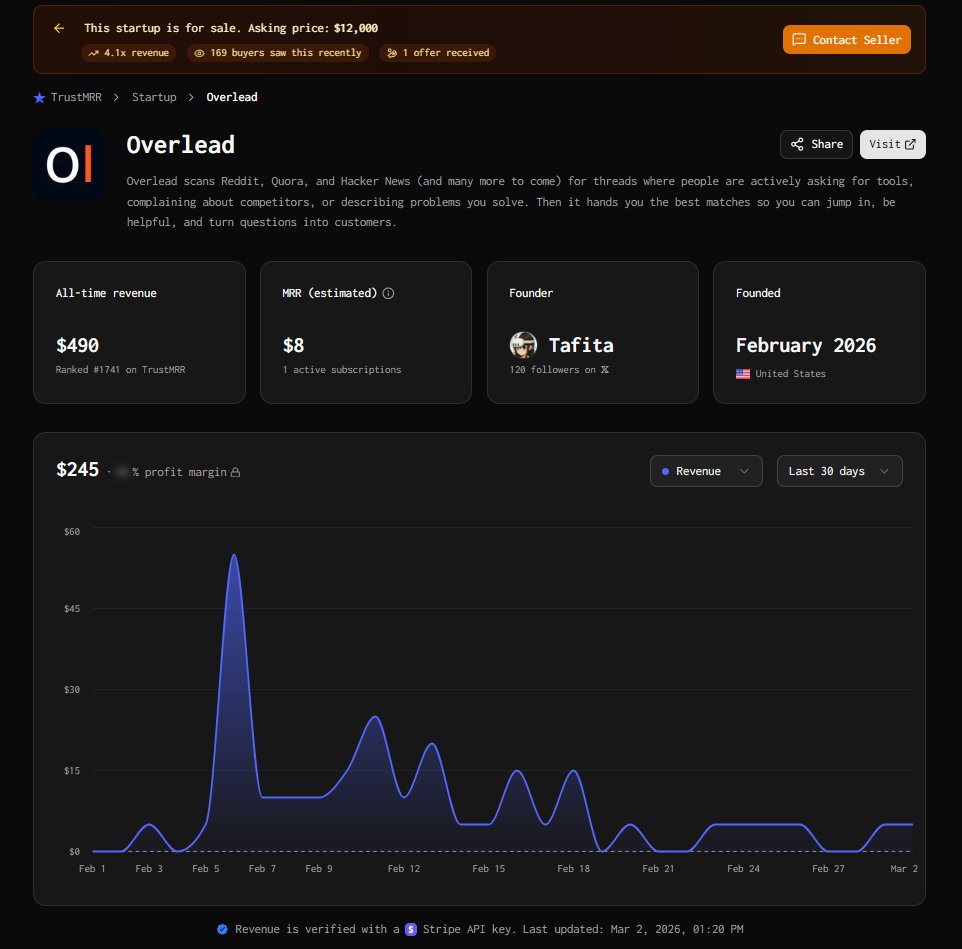This screenshot has height=949, width=962.
Task: Click the $60 y-axis label
Action: (72, 531)
